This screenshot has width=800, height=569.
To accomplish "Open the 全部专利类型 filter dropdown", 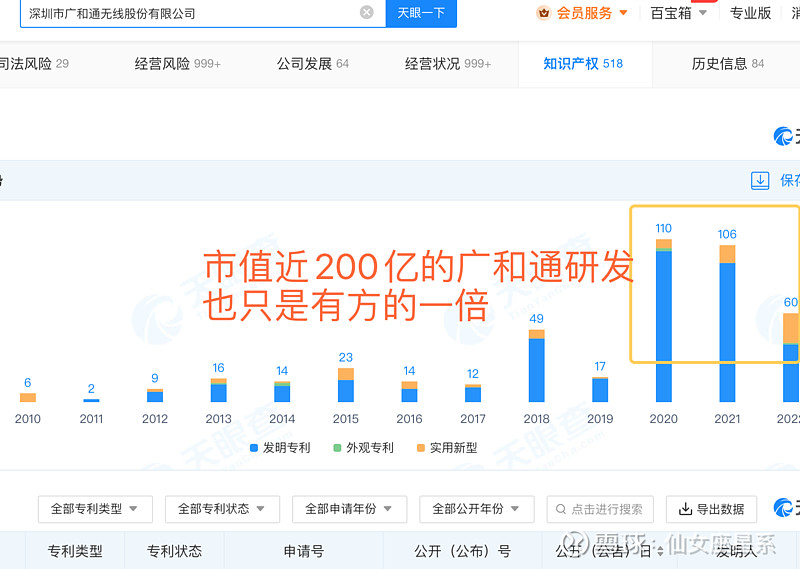I will pyautogui.click(x=95, y=509).
